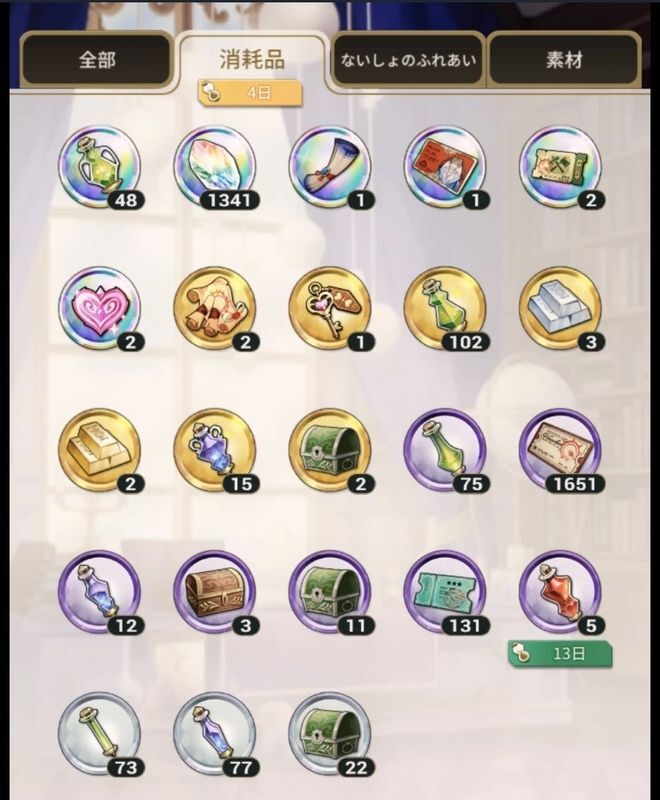This screenshot has height=800, width=660.
Task: Open the 全部 tab
Action: (97, 60)
